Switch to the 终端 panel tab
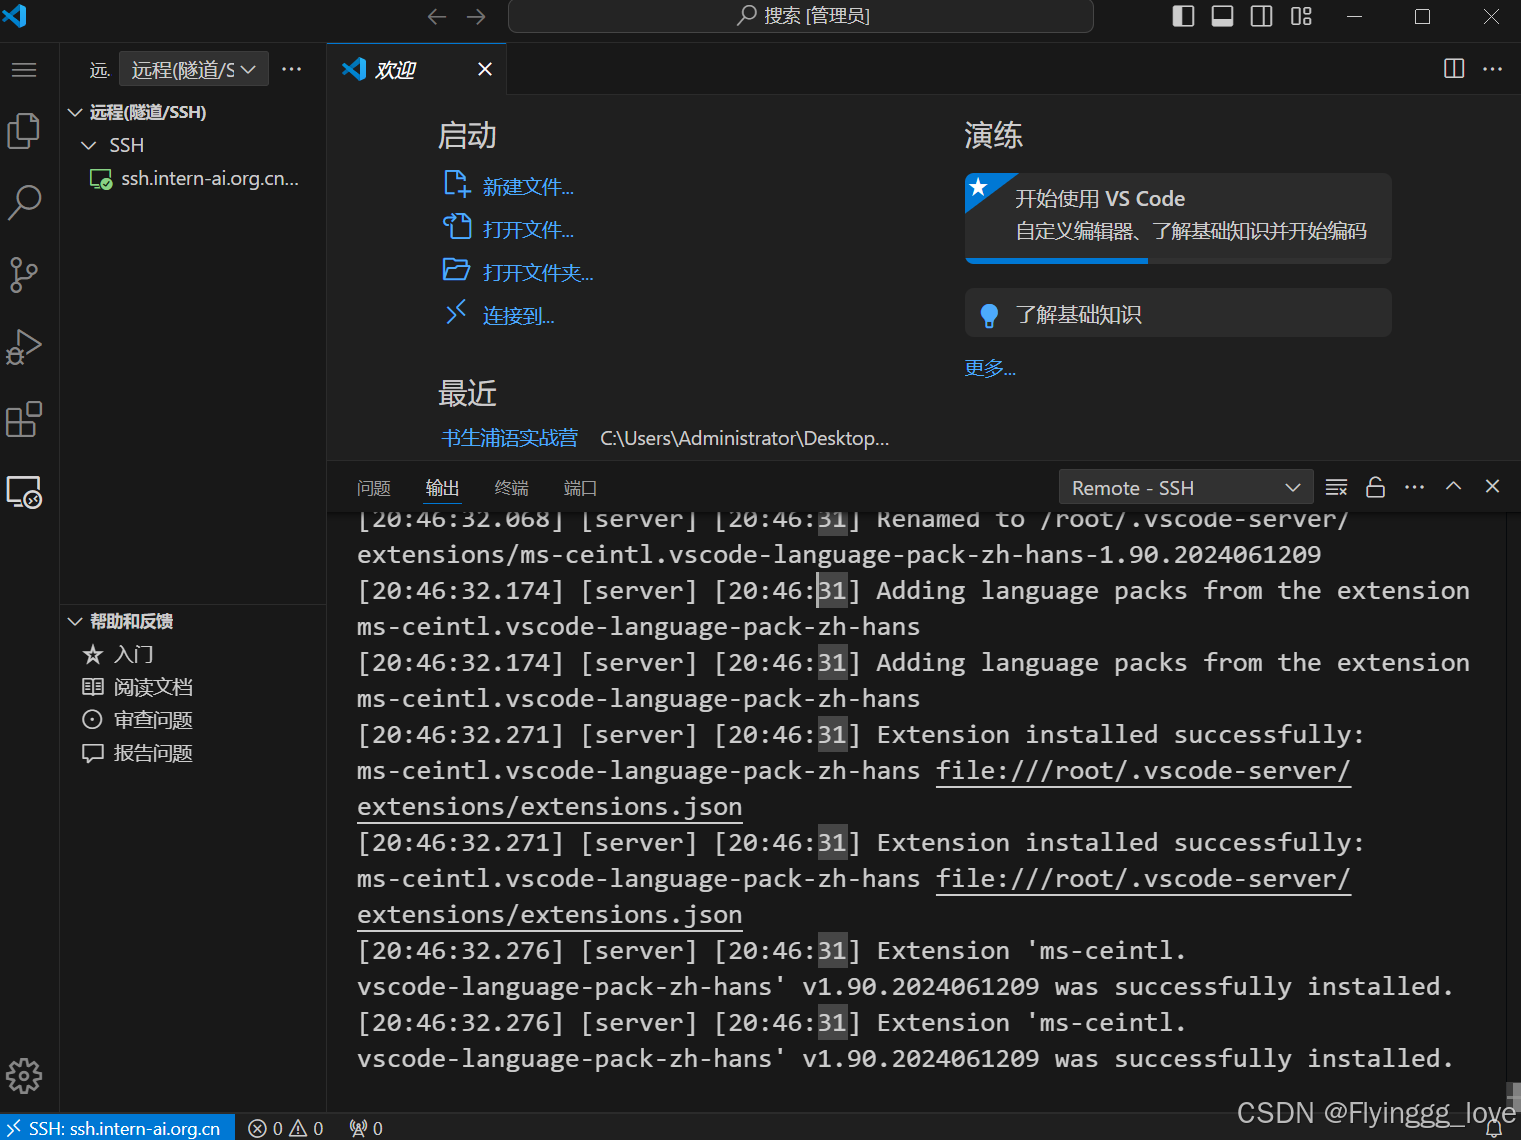The height and width of the screenshot is (1140, 1521). pos(512,488)
